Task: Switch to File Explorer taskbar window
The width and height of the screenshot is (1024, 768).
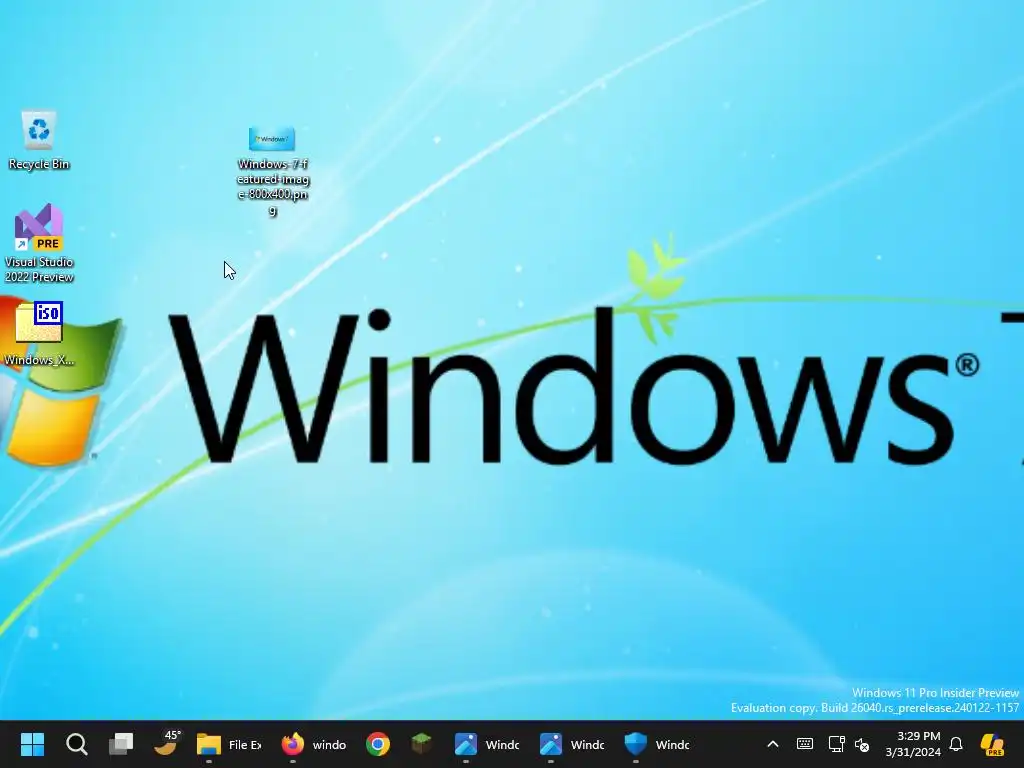Action: tap(229, 744)
